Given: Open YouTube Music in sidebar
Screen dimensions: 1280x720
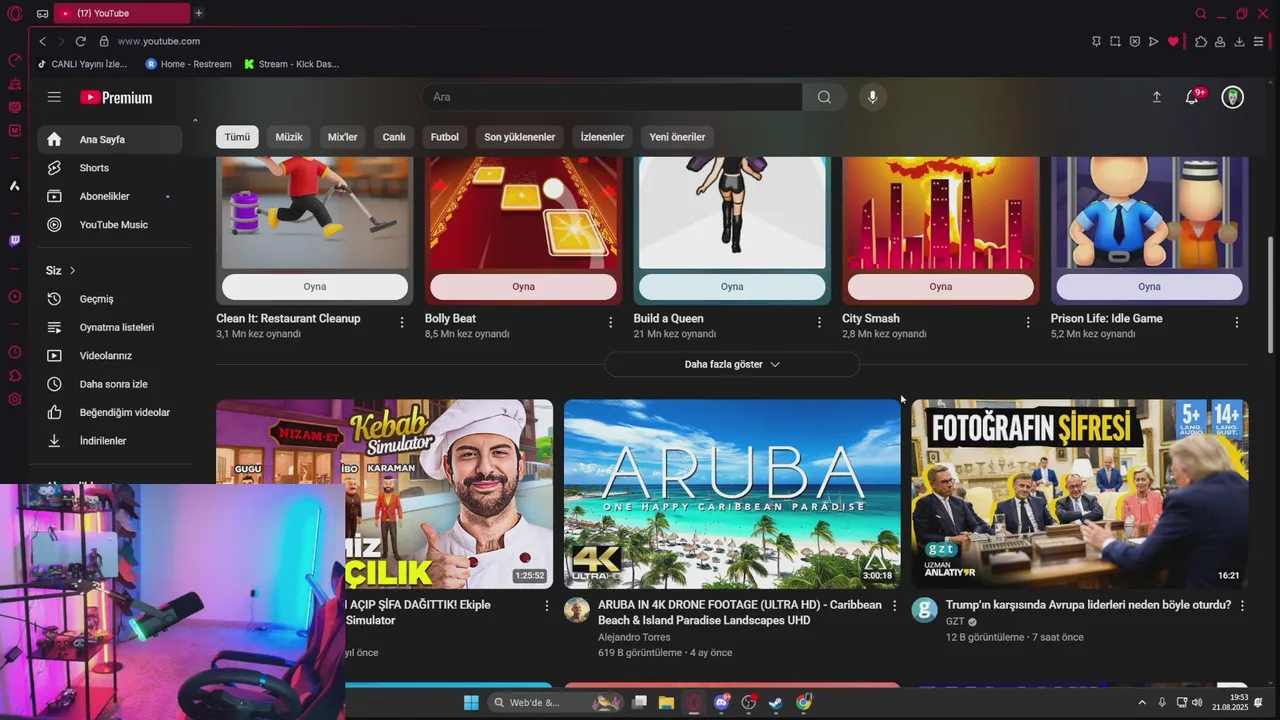Looking at the screenshot, I should pos(110,225).
